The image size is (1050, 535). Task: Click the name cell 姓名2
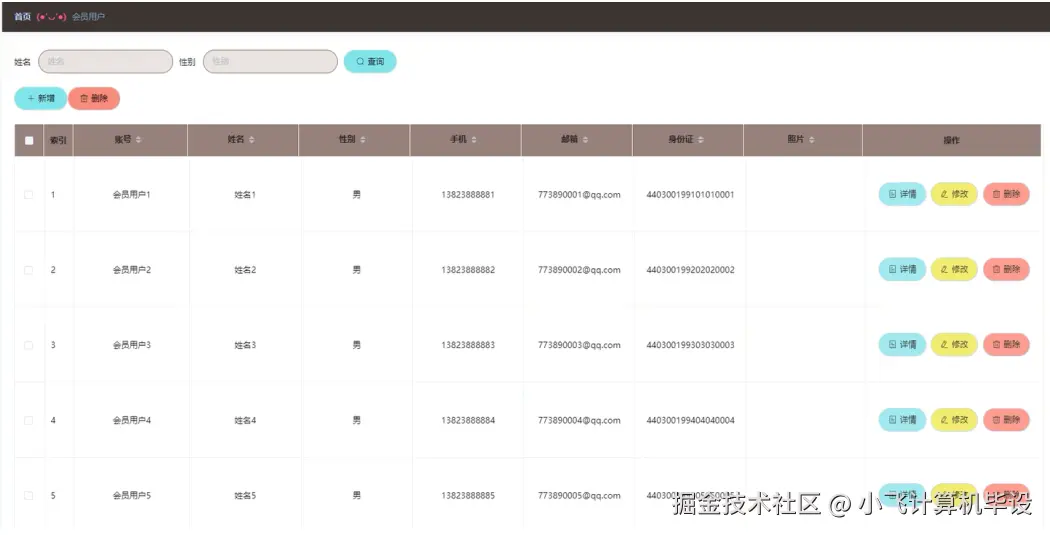[245, 270]
